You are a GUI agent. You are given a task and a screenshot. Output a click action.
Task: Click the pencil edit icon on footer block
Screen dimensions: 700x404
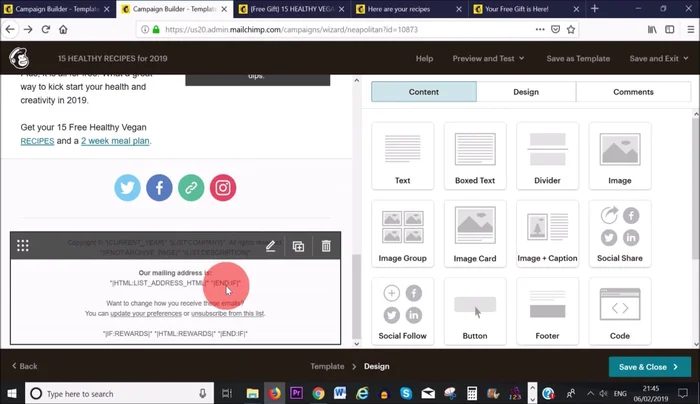270,246
